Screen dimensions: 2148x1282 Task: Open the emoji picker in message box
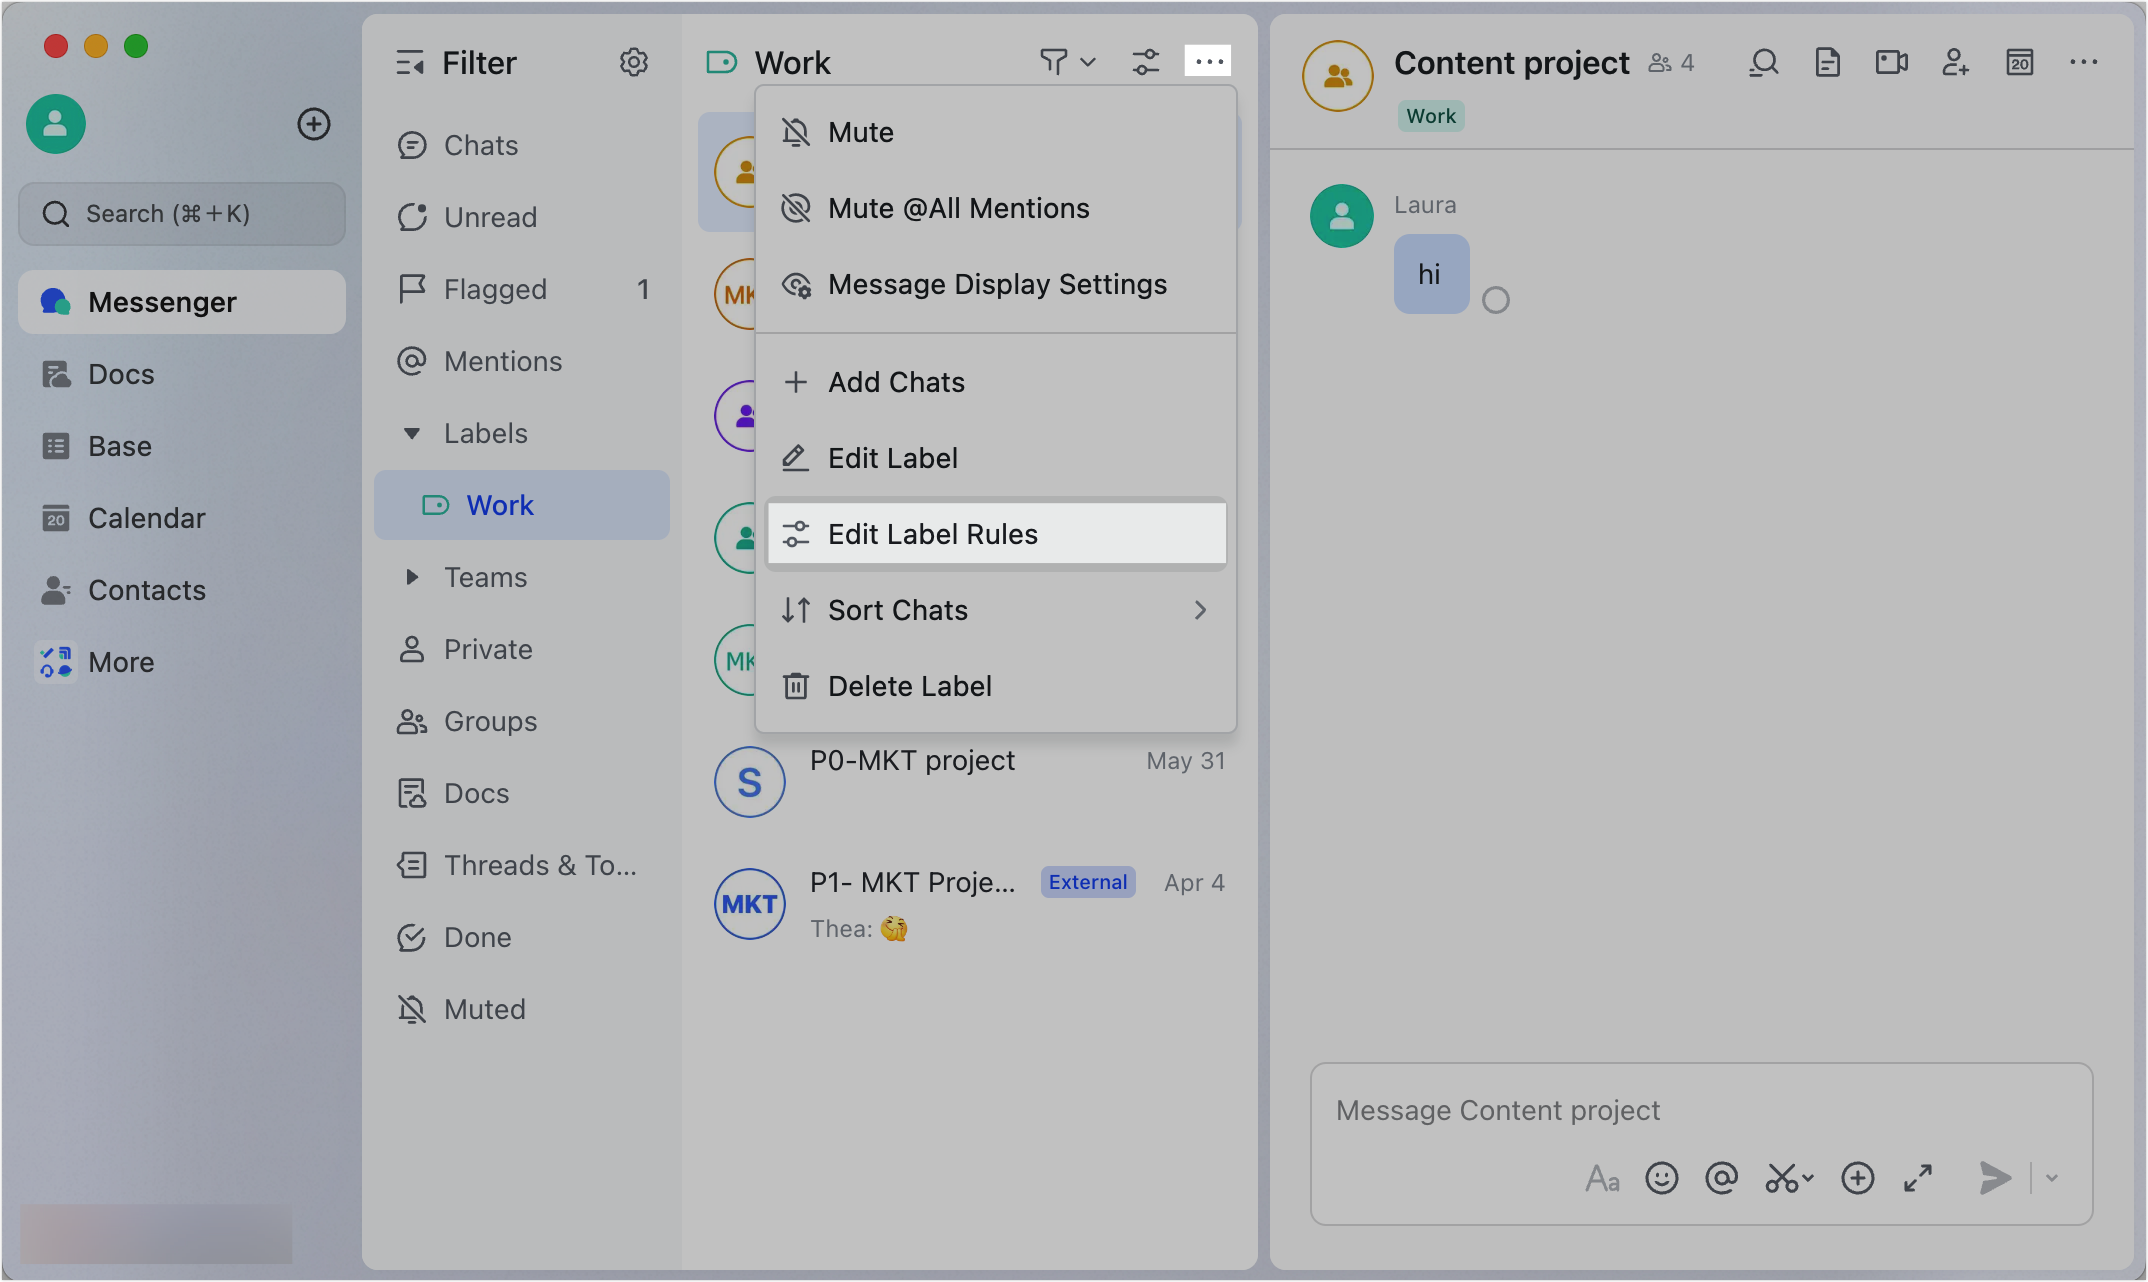tap(1661, 1178)
